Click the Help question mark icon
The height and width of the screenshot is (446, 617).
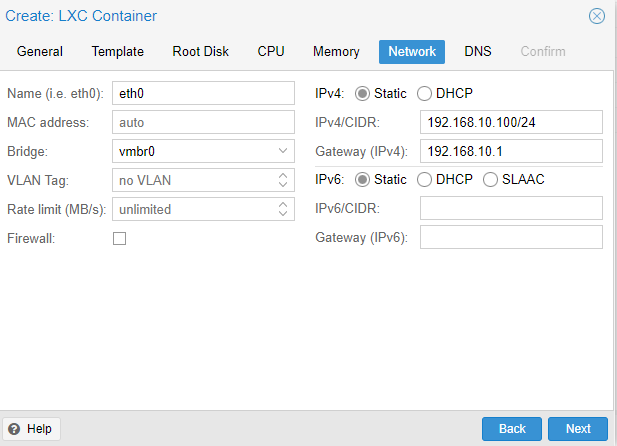(14, 429)
